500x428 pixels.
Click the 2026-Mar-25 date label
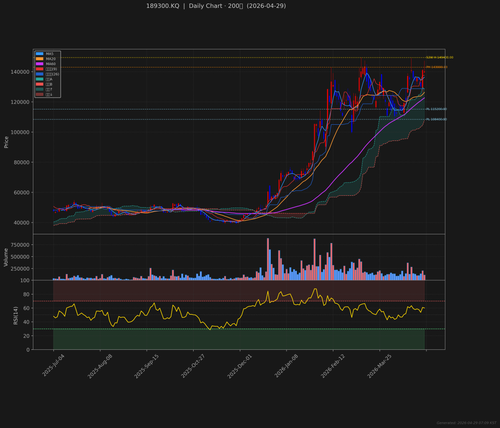tap(379, 366)
